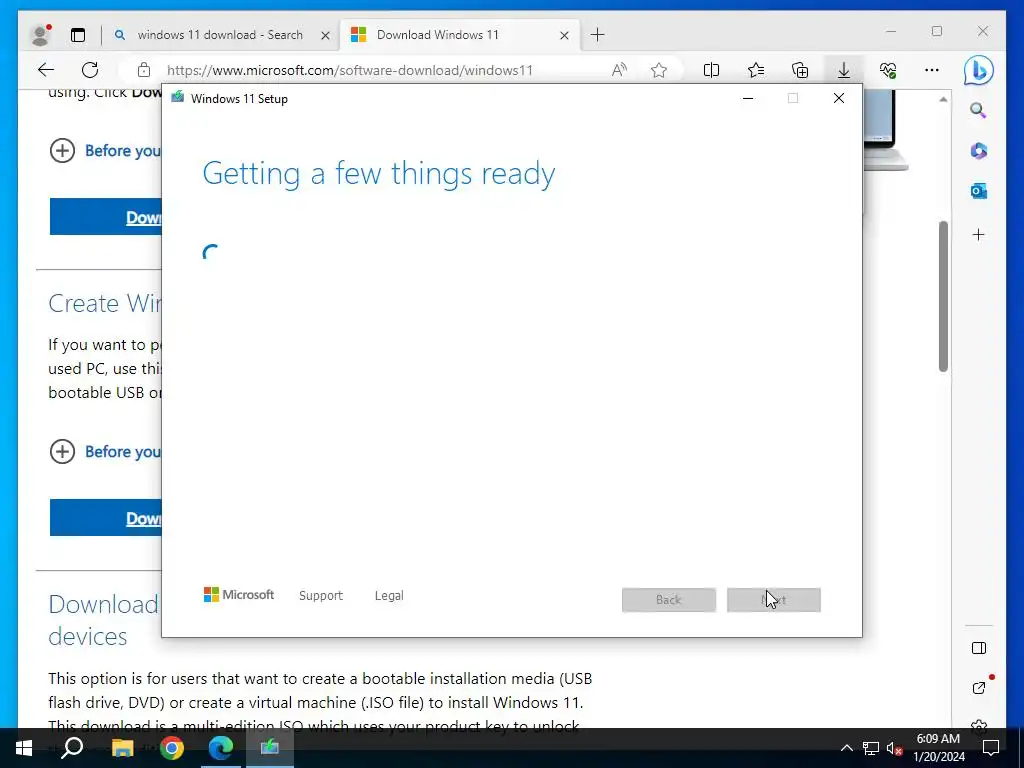Go back to the previous page

click(46, 70)
